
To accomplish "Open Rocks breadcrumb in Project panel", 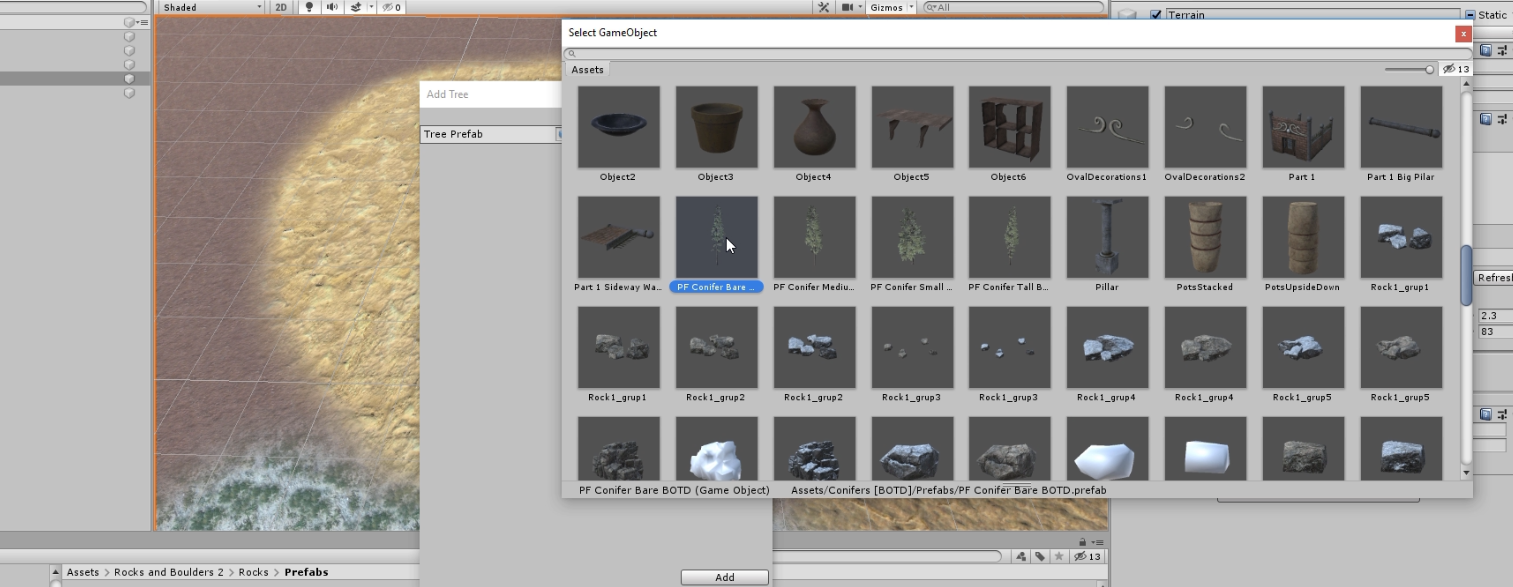I will (x=254, y=572).
